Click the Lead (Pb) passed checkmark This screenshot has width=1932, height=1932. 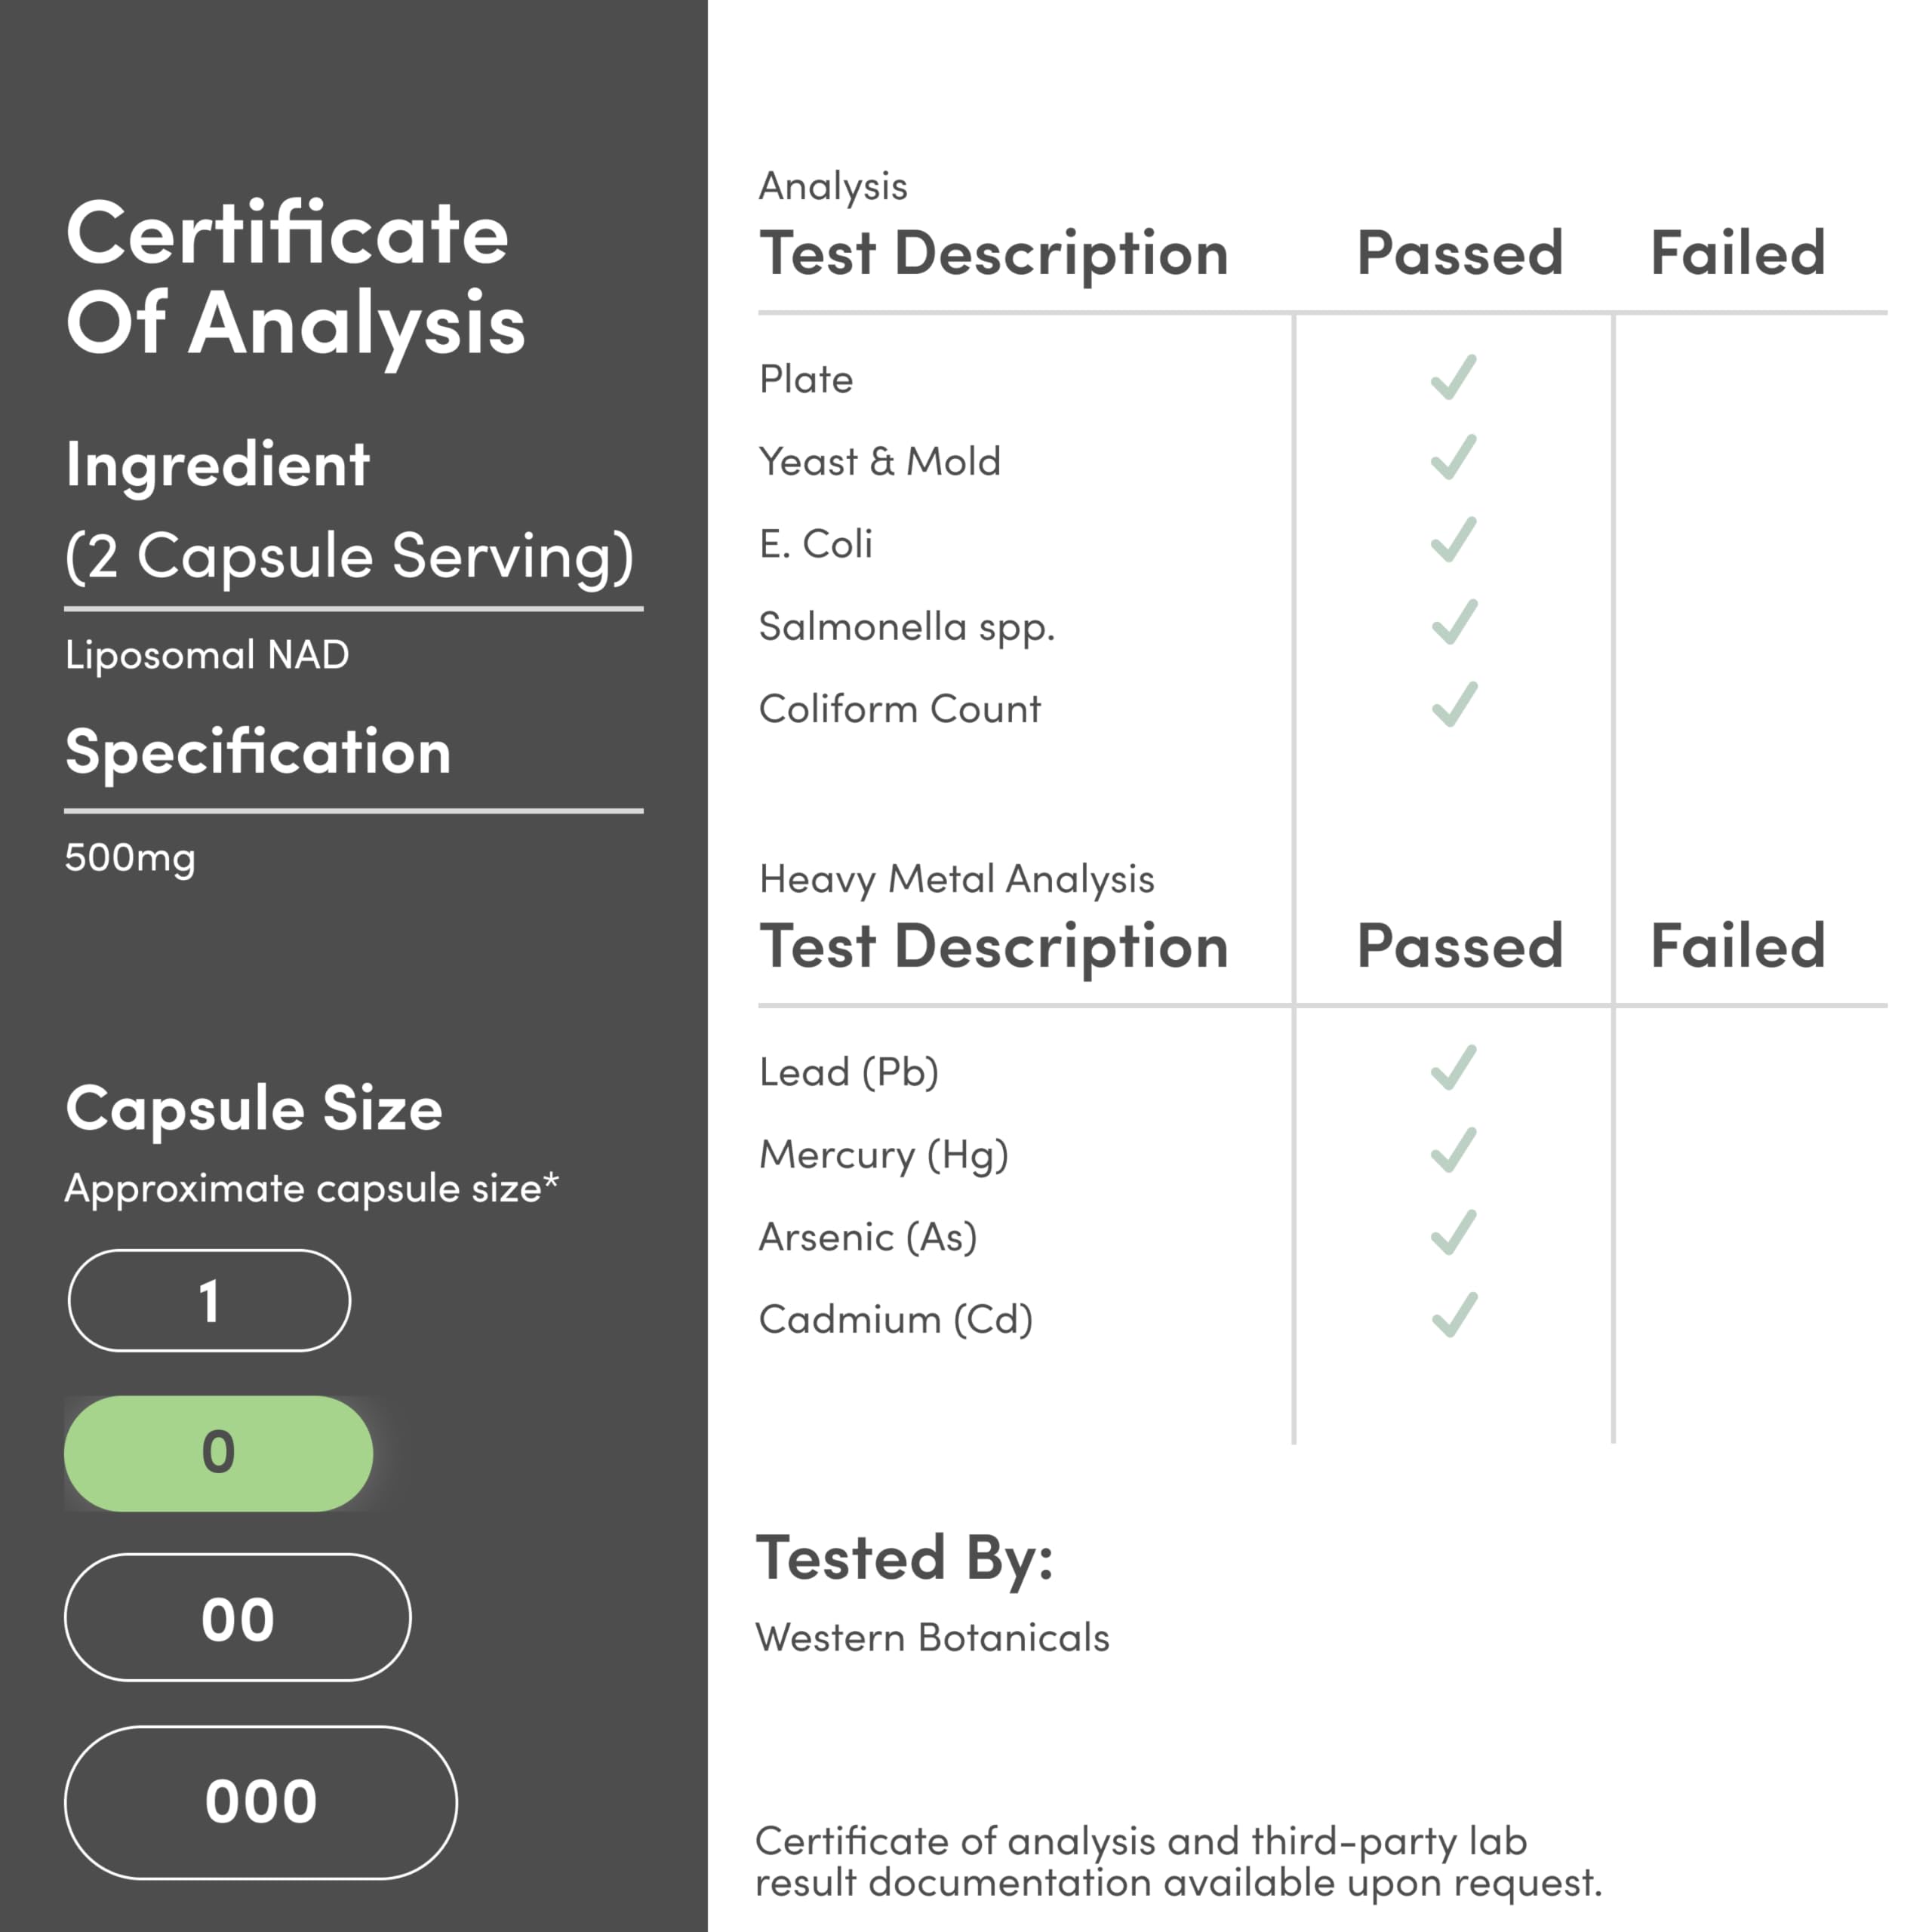click(x=1453, y=1068)
